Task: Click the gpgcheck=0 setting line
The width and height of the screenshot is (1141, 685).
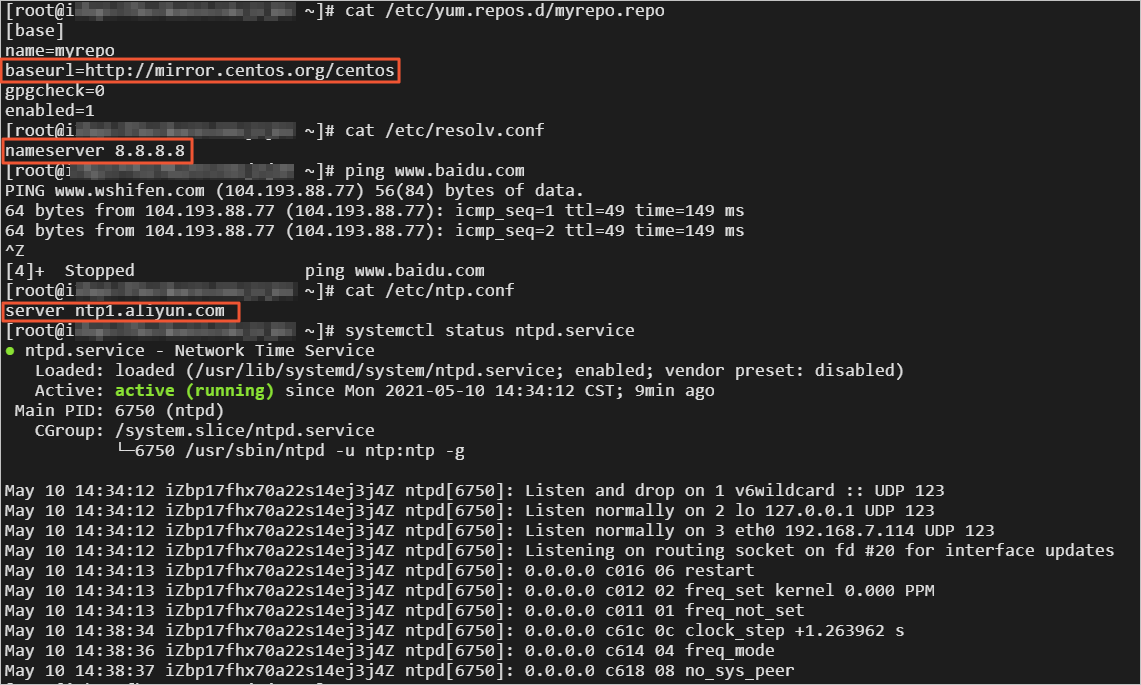Action: tap(55, 91)
